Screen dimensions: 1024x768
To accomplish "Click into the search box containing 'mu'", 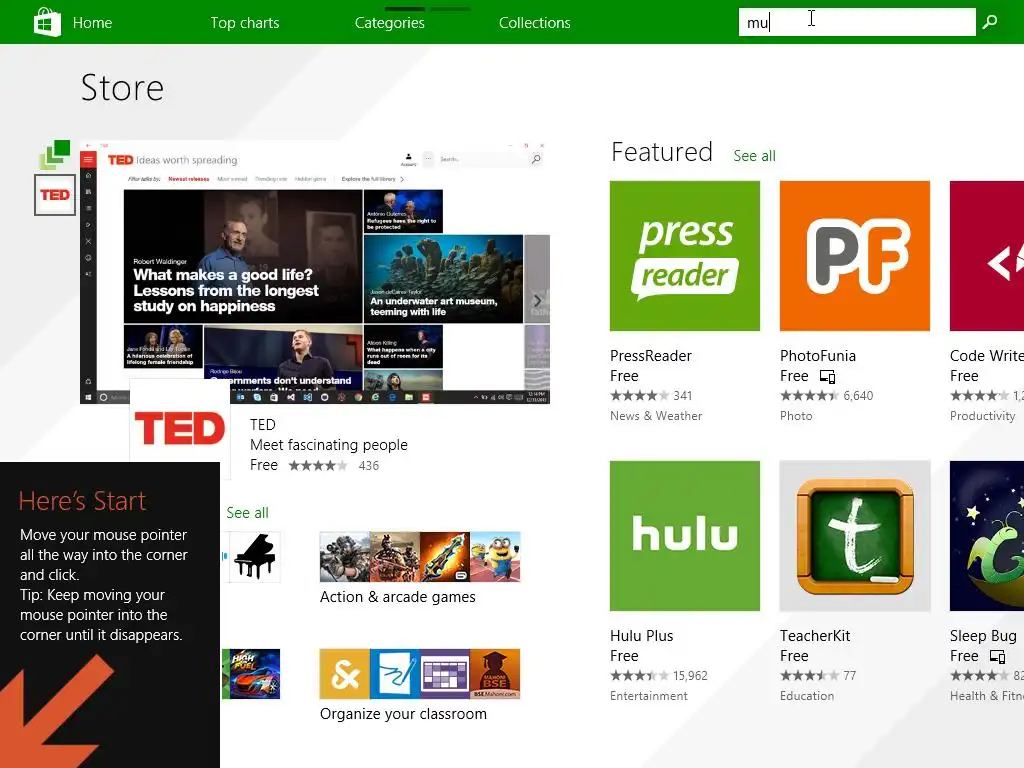I will (857, 22).
